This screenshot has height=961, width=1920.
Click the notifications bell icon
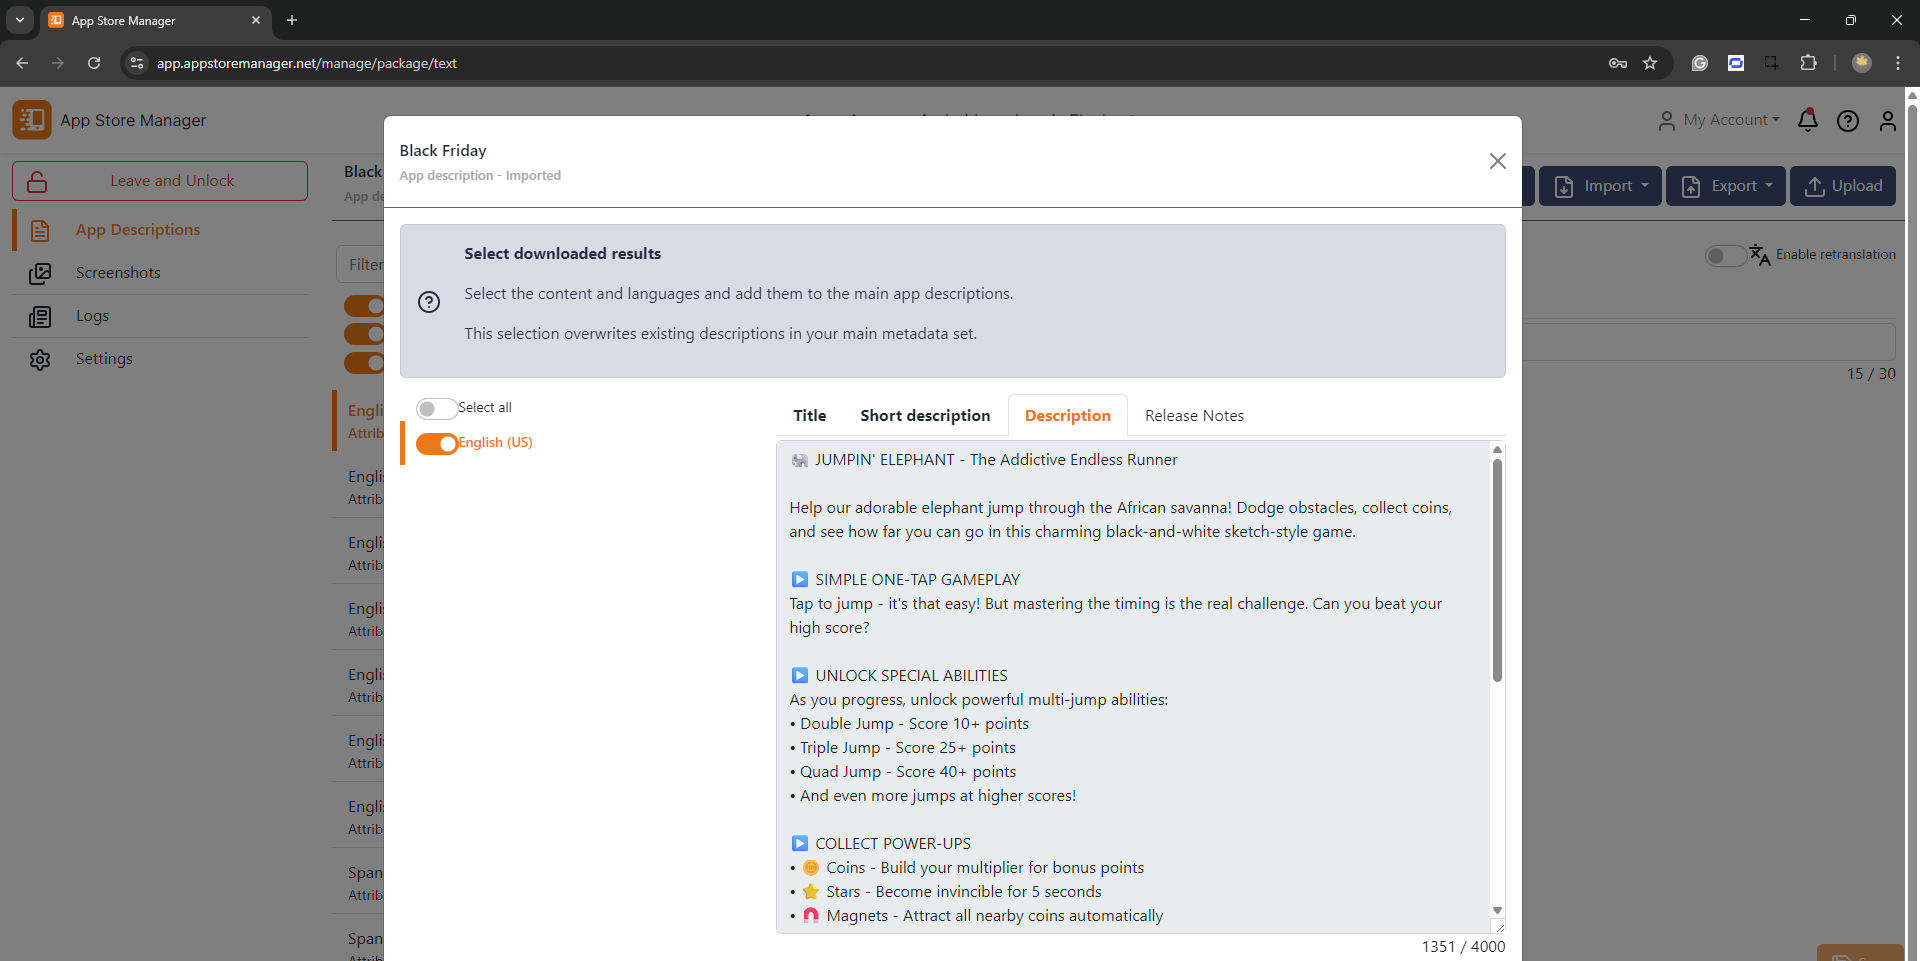pyautogui.click(x=1807, y=121)
